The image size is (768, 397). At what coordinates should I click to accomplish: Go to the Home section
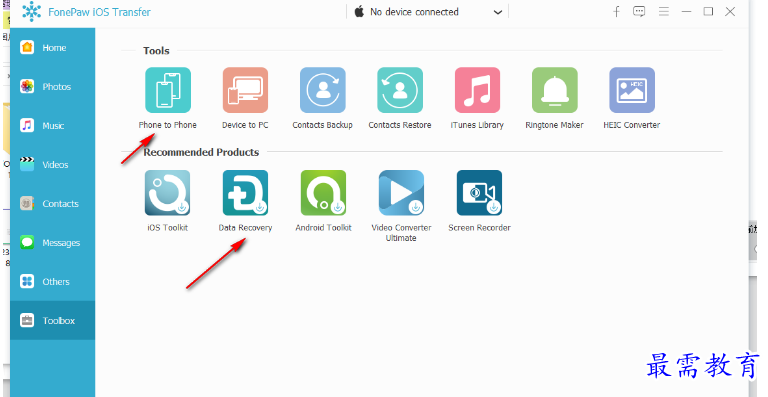[x=52, y=47]
